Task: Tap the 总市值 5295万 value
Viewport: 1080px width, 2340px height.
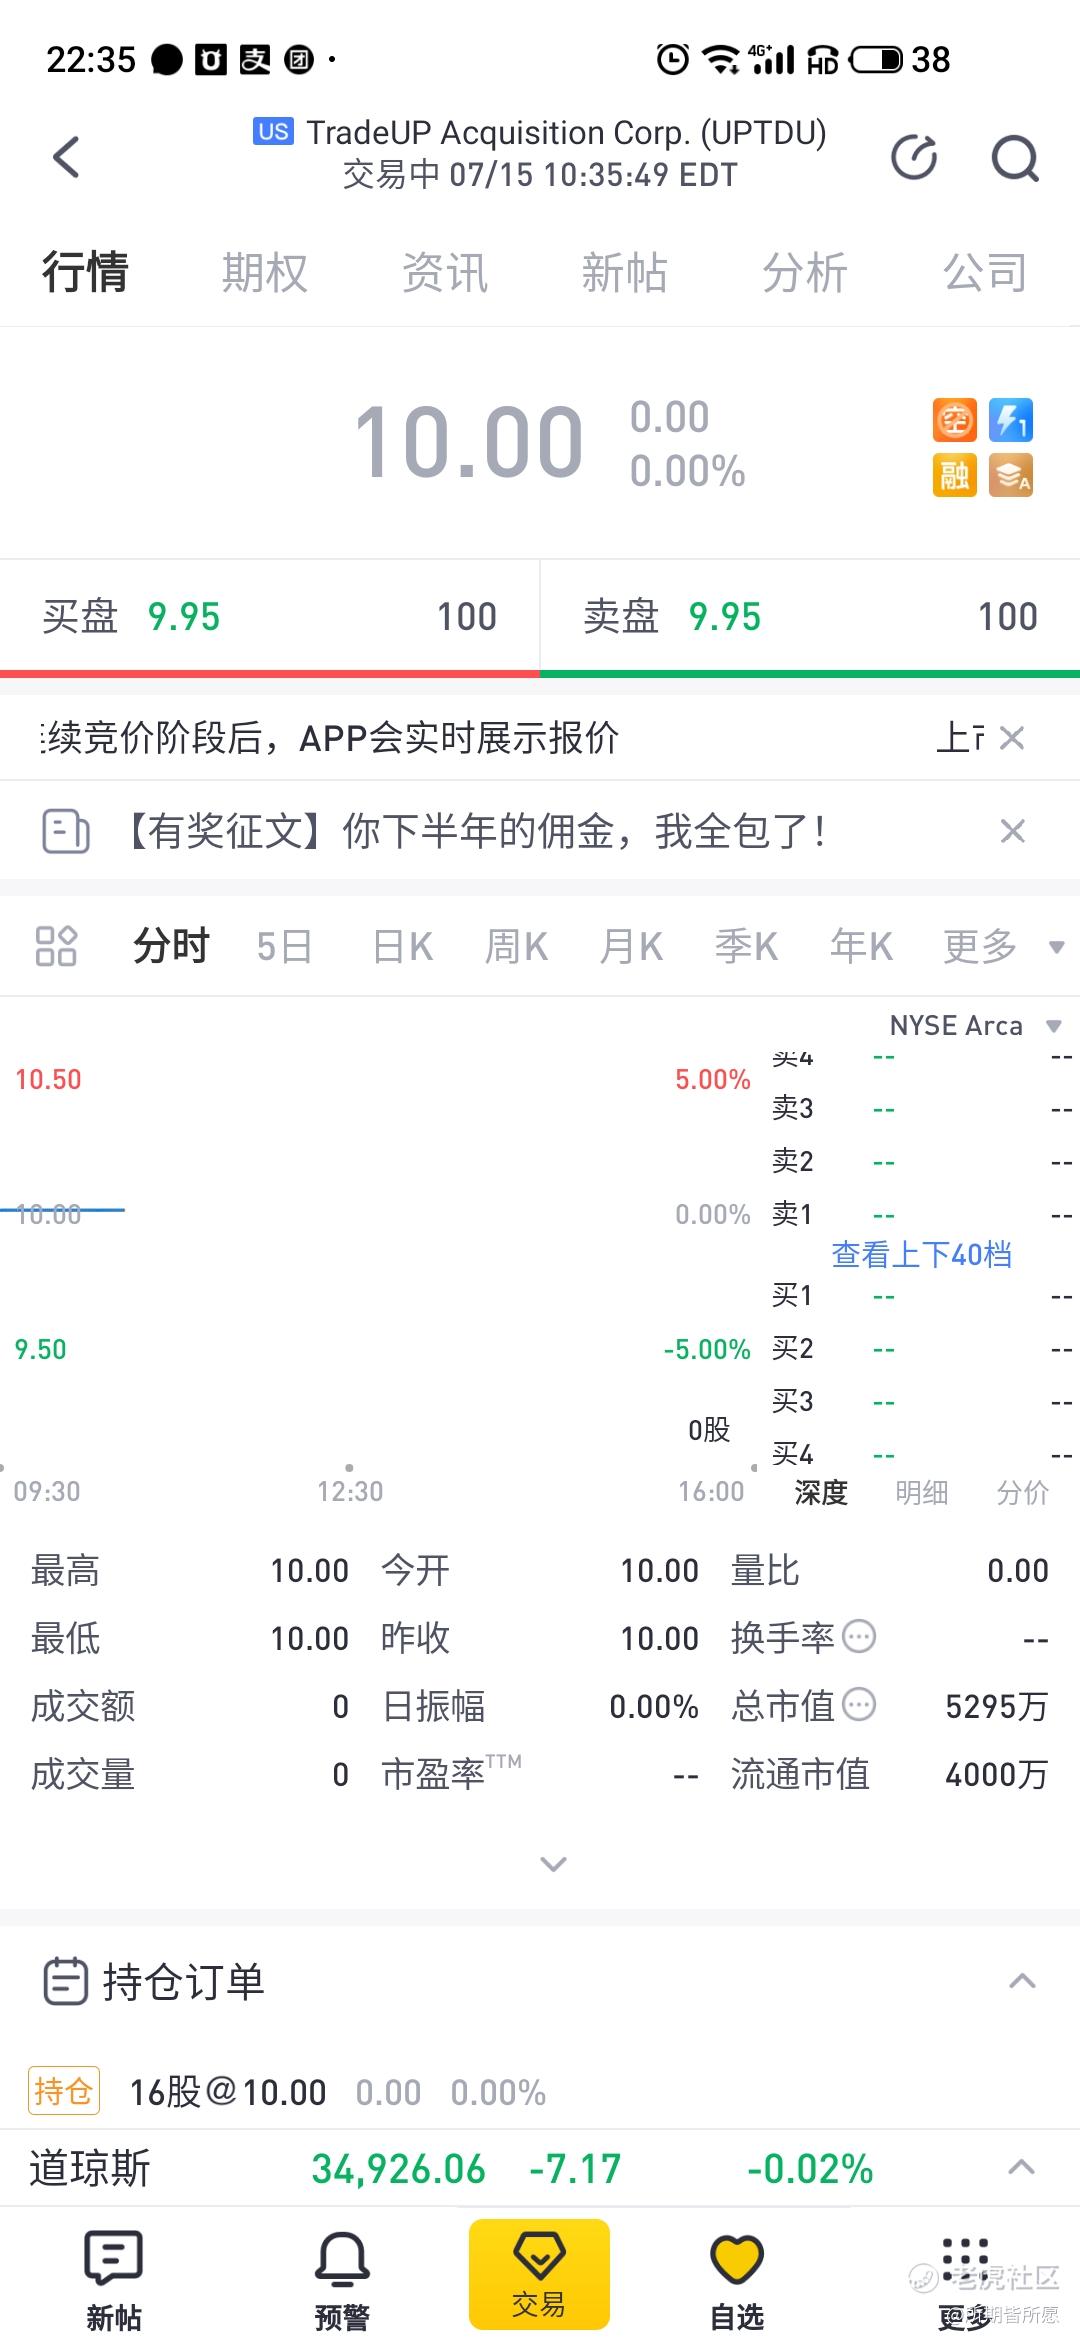Action: click(997, 1706)
